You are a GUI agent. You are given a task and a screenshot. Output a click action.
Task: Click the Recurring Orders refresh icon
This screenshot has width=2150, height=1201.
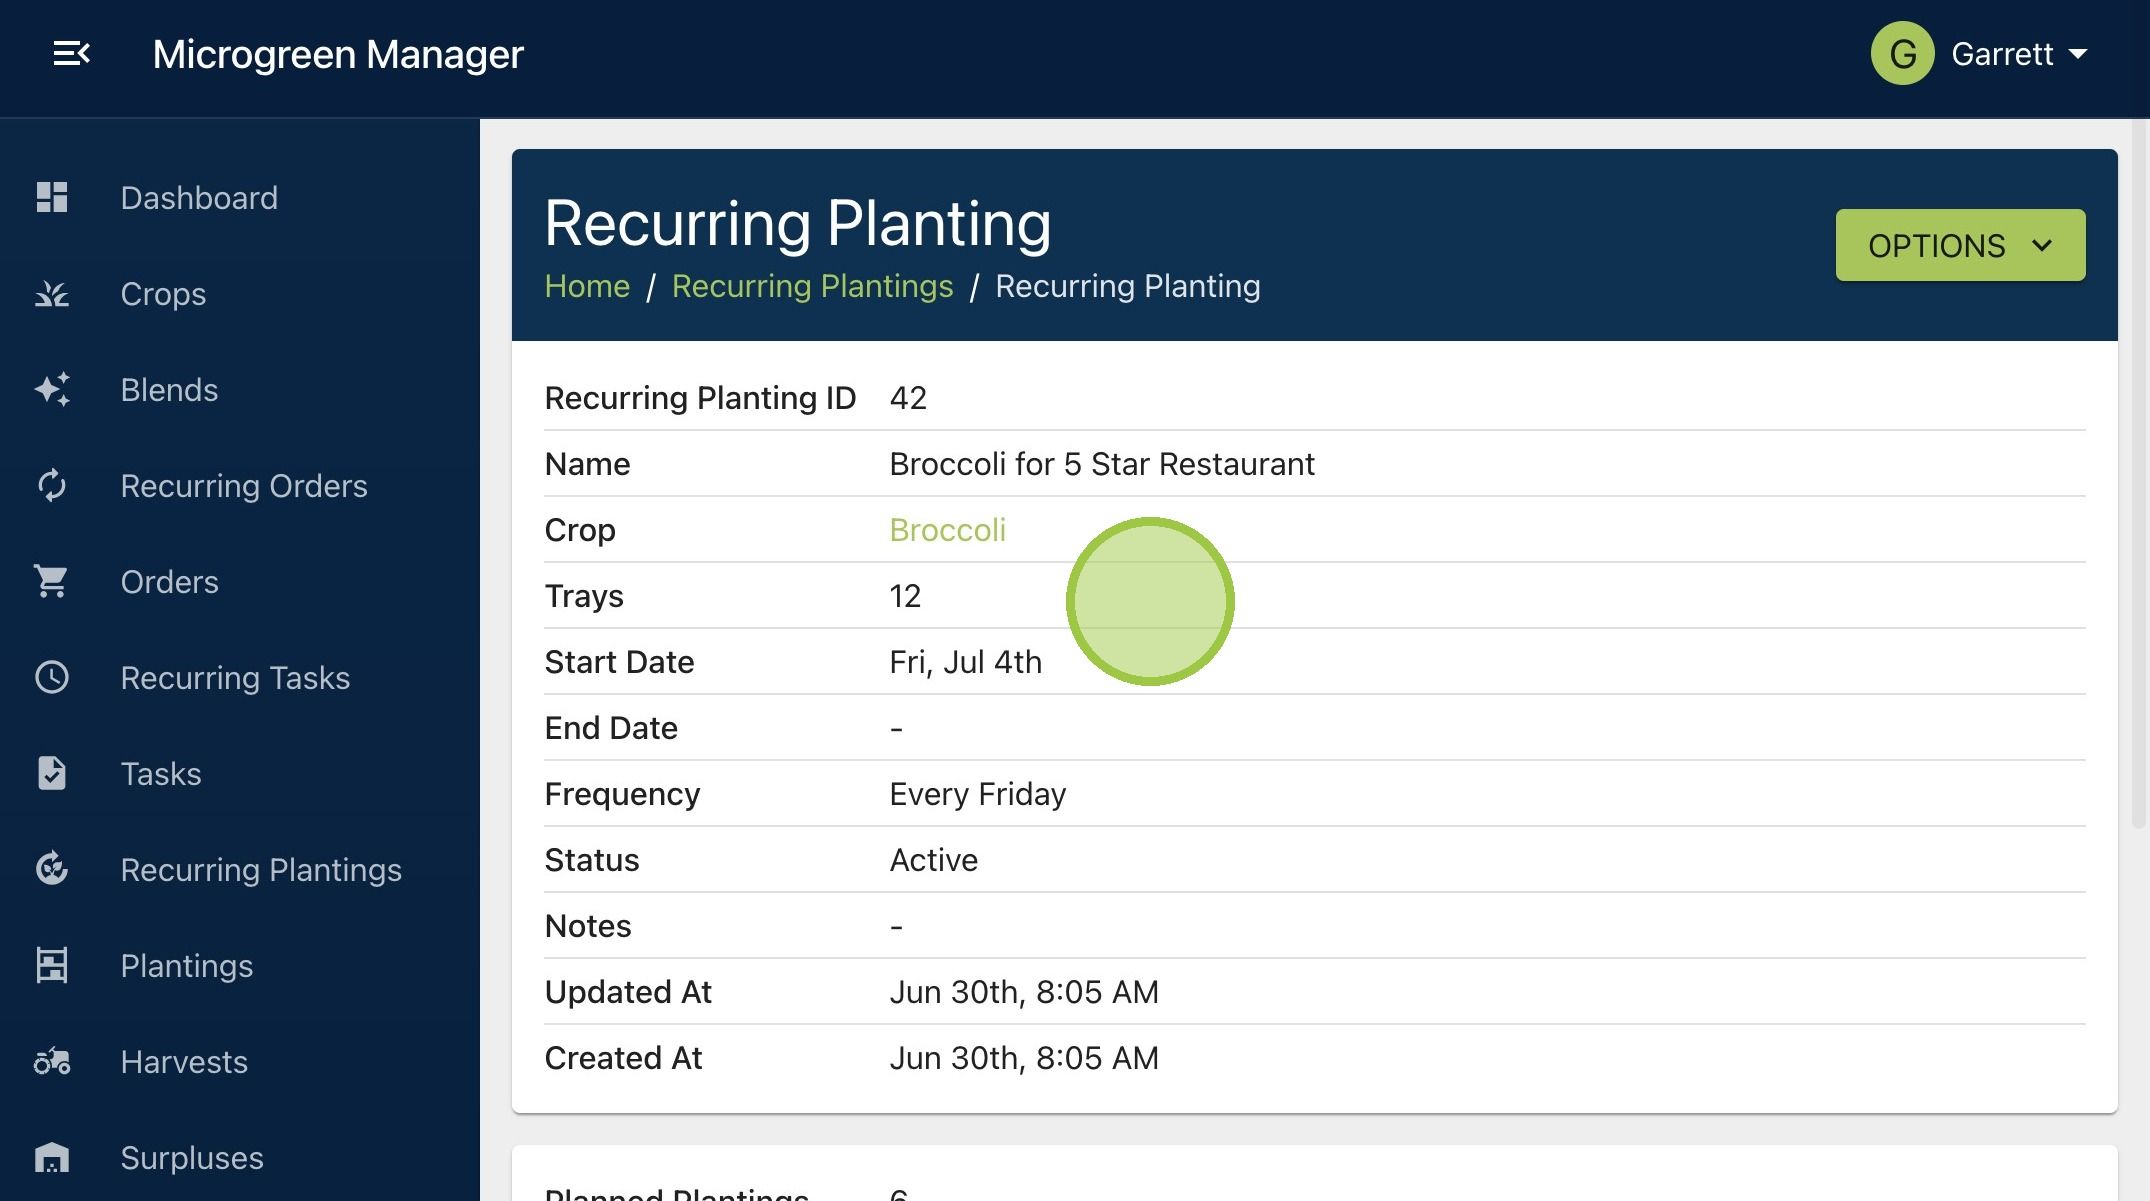[x=52, y=486]
